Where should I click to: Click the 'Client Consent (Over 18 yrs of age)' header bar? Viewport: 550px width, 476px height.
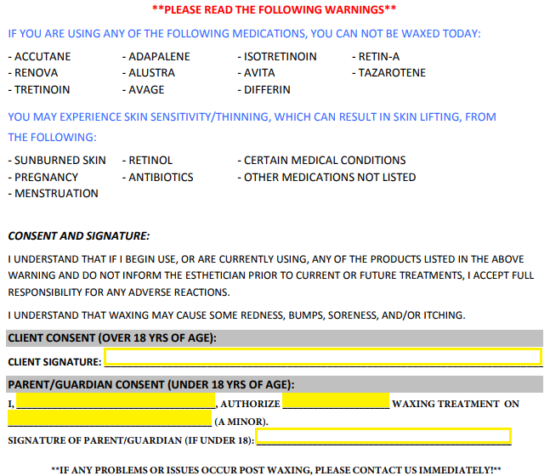[274, 338]
